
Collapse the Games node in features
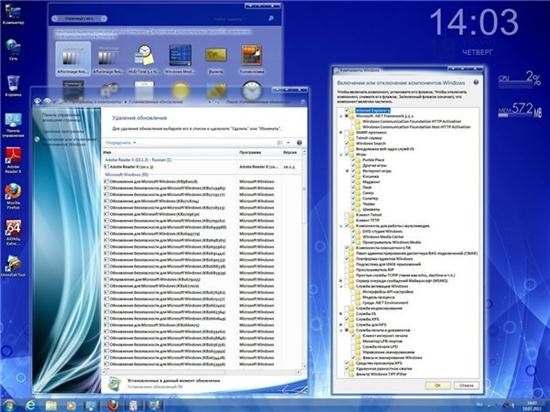(x=341, y=154)
